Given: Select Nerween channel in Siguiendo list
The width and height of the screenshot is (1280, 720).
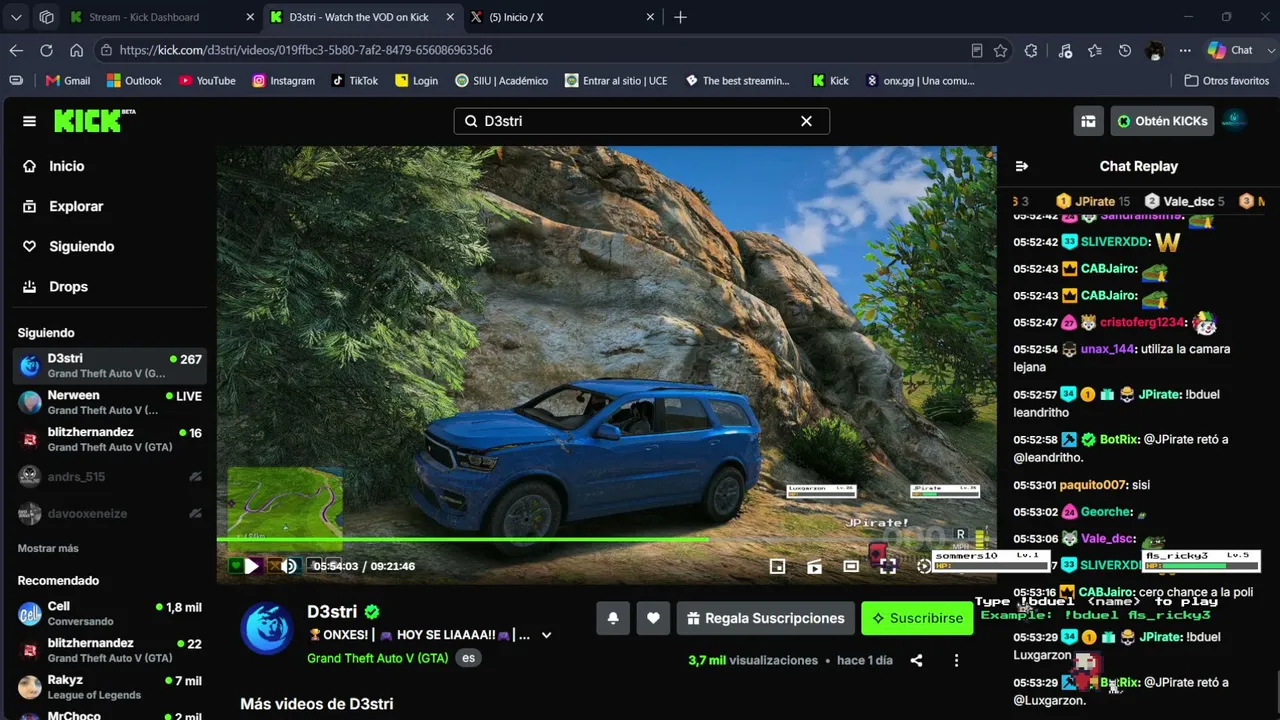Looking at the screenshot, I should [110, 402].
